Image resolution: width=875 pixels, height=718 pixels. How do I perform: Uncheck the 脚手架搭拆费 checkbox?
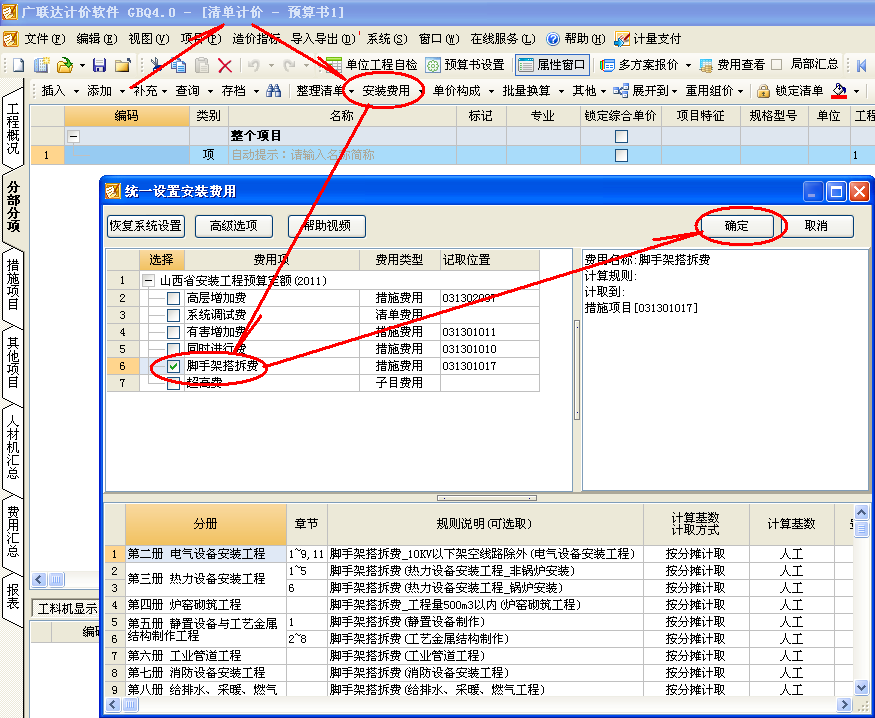(x=174, y=367)
